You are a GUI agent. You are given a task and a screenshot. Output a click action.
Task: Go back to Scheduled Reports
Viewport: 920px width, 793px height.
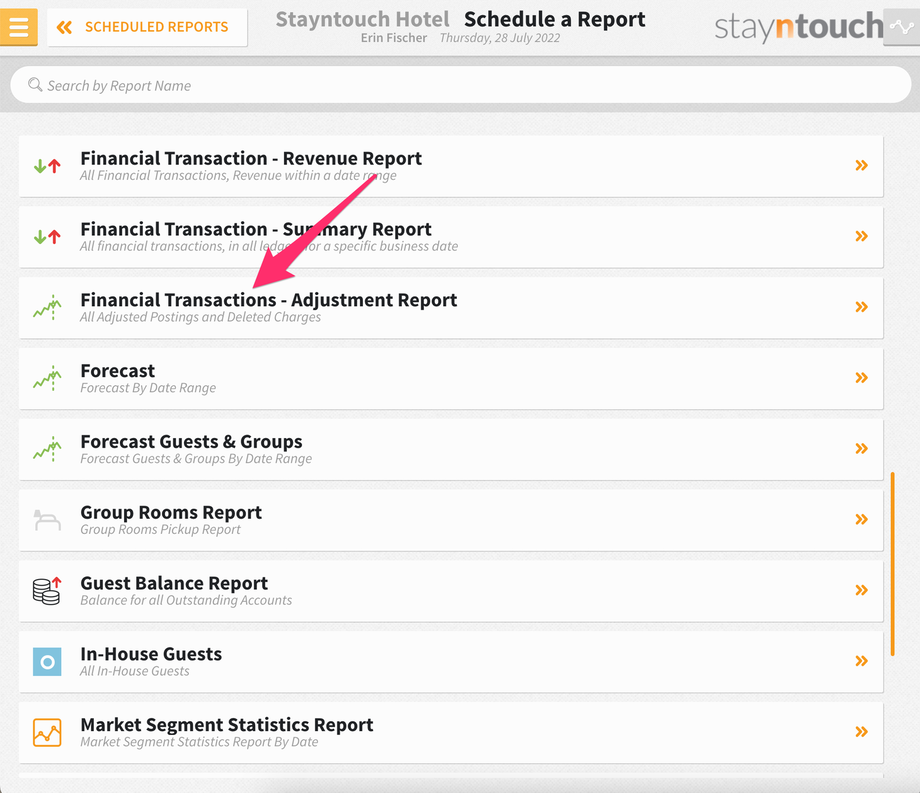pyautogui.click(x=147, y=27)
